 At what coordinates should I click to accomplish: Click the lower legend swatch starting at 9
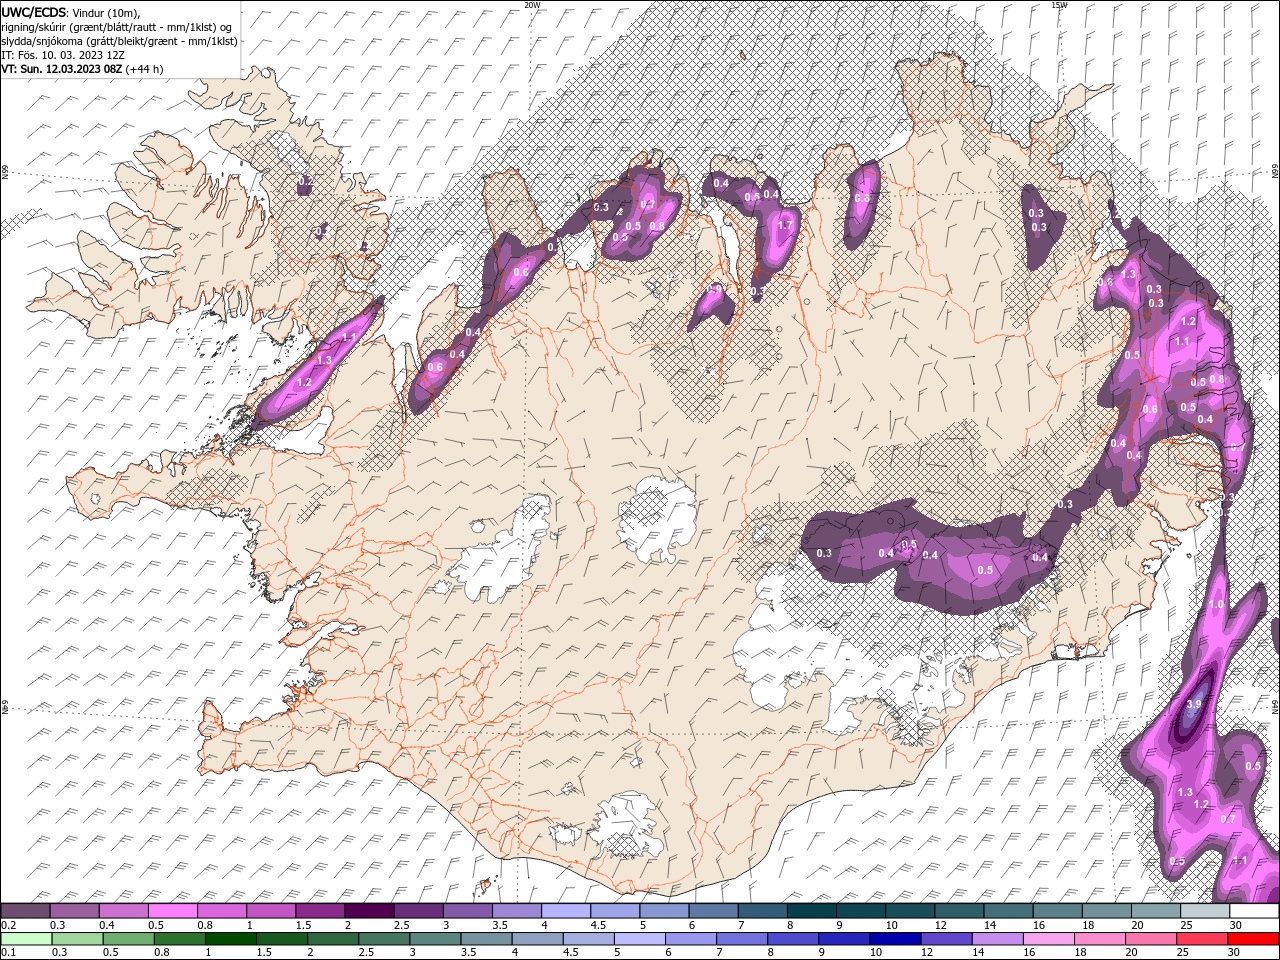point(843,939)
